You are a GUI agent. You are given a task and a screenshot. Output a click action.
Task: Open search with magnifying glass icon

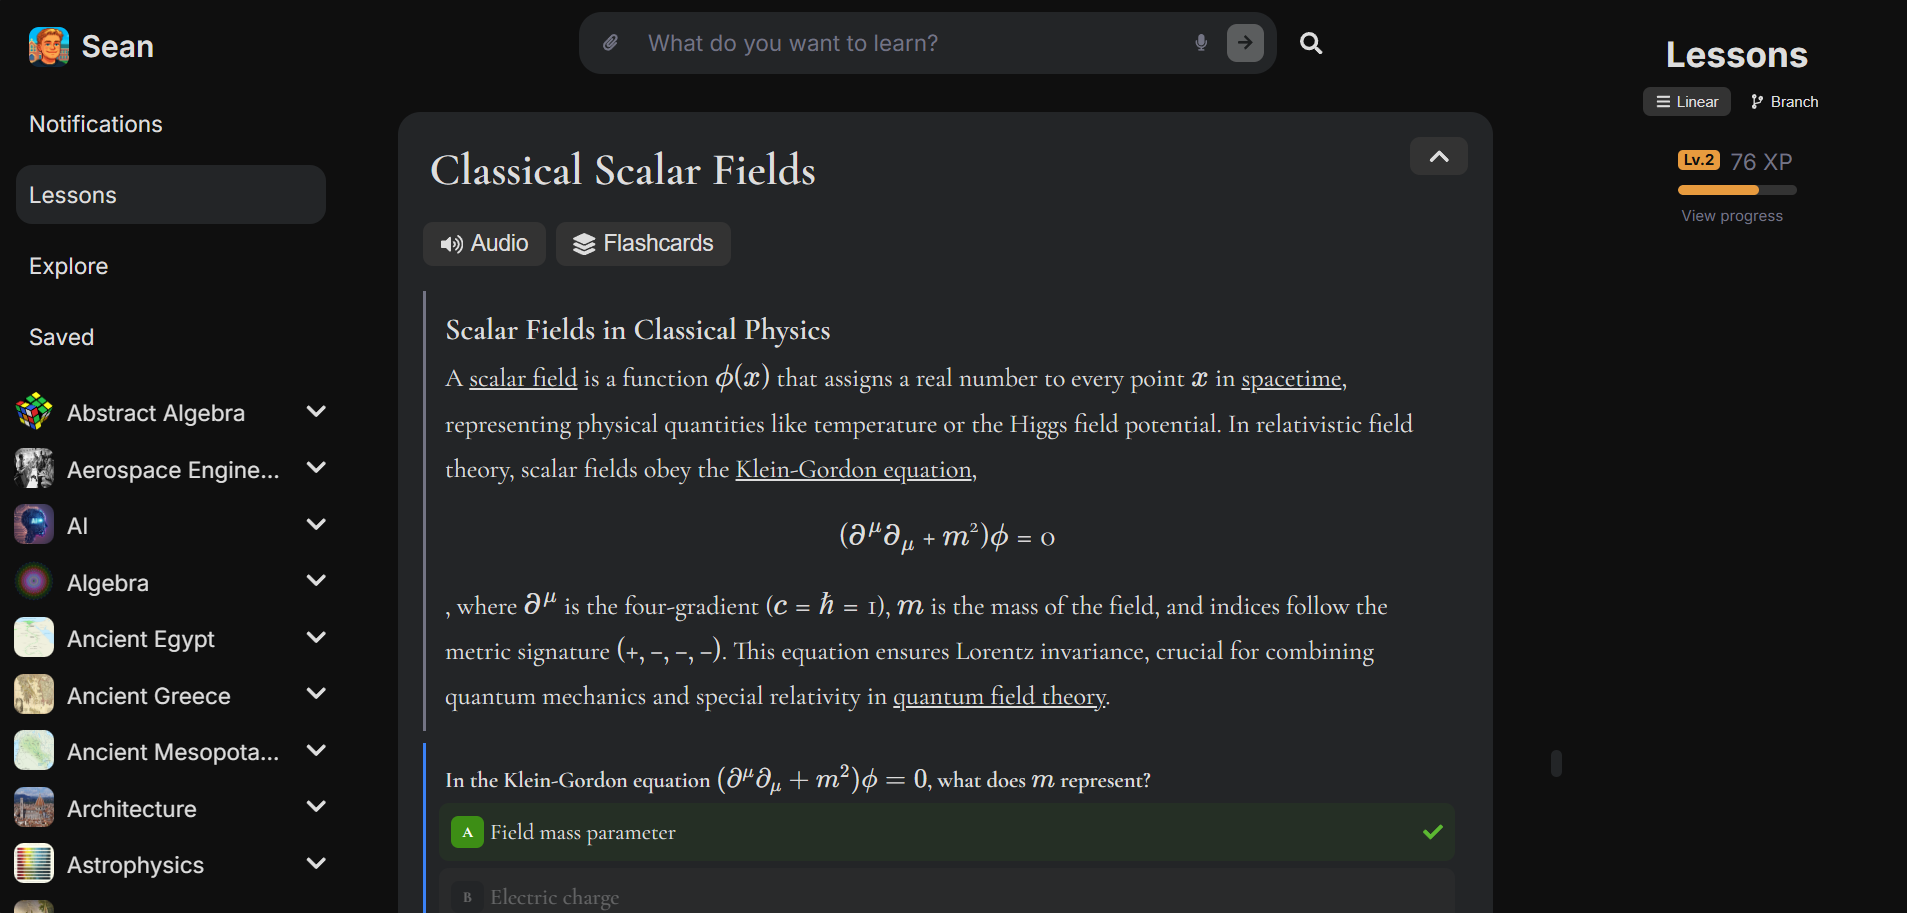click(1311, 43)
